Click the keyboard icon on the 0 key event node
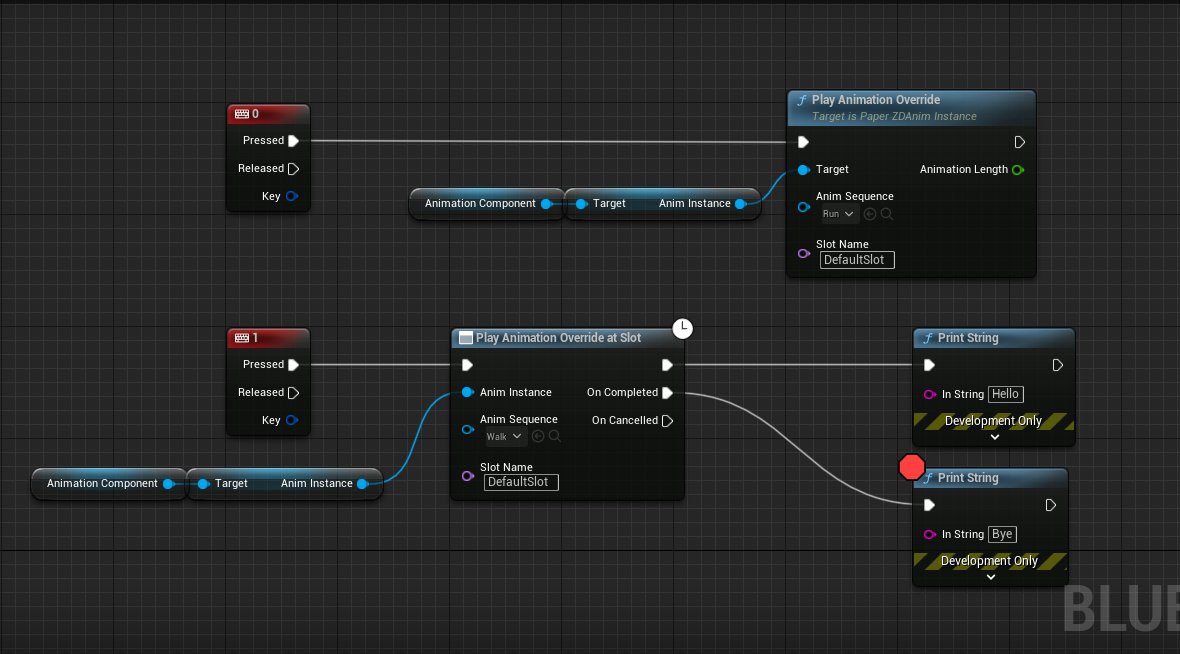Image resolution: width=1180 pixels, height=654 pixels. (242, 114)
